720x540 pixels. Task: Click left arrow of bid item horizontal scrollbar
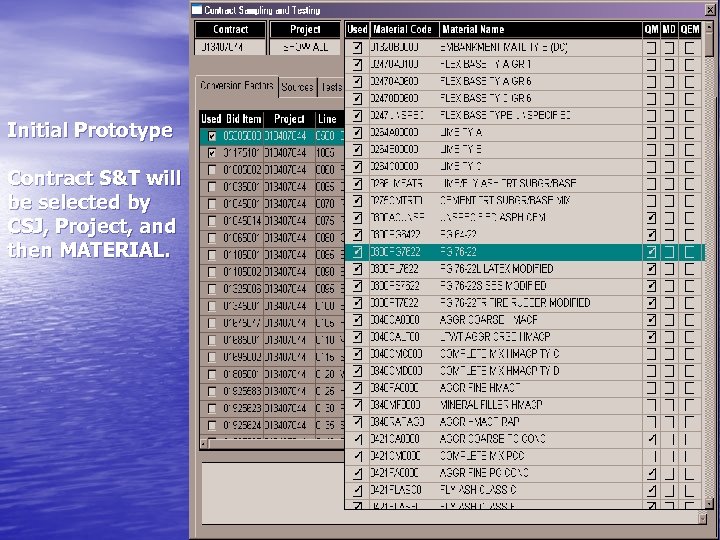coord(204,444)
